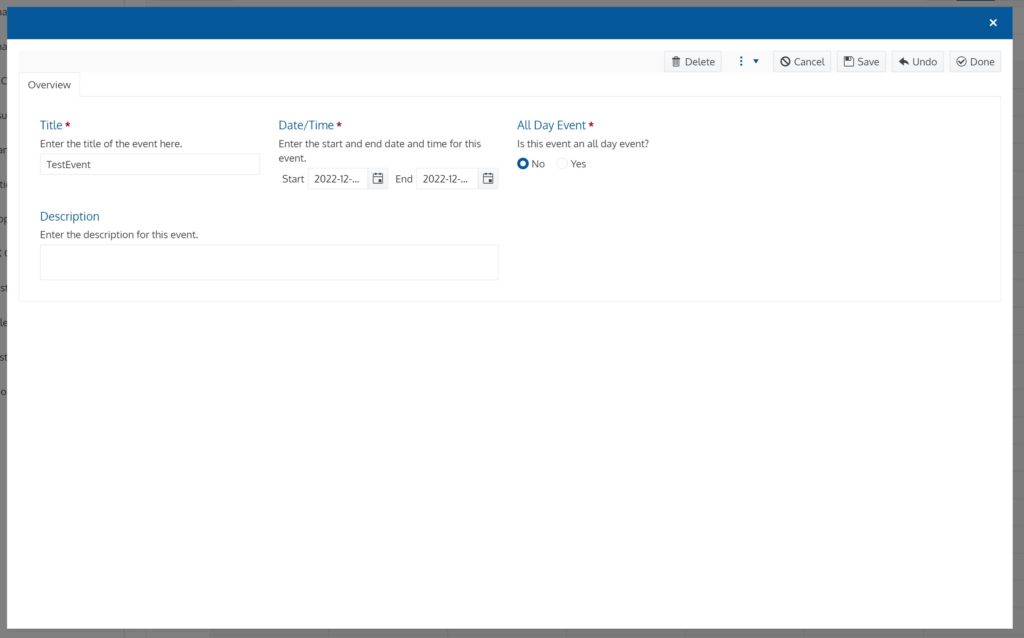Focus the Description text area
1024x638 pixels.
pyautogui.click(x=269, y=263)
